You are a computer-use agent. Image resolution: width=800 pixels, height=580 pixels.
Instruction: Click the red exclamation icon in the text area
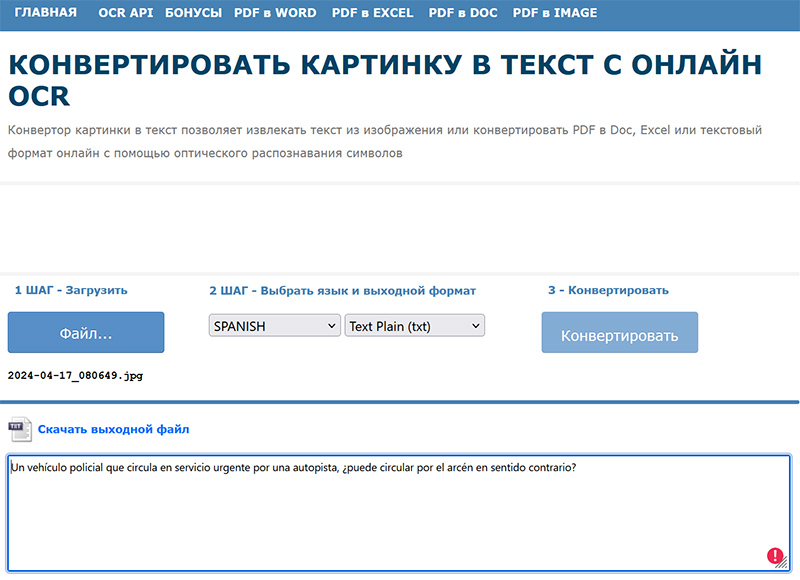point(774,556)
